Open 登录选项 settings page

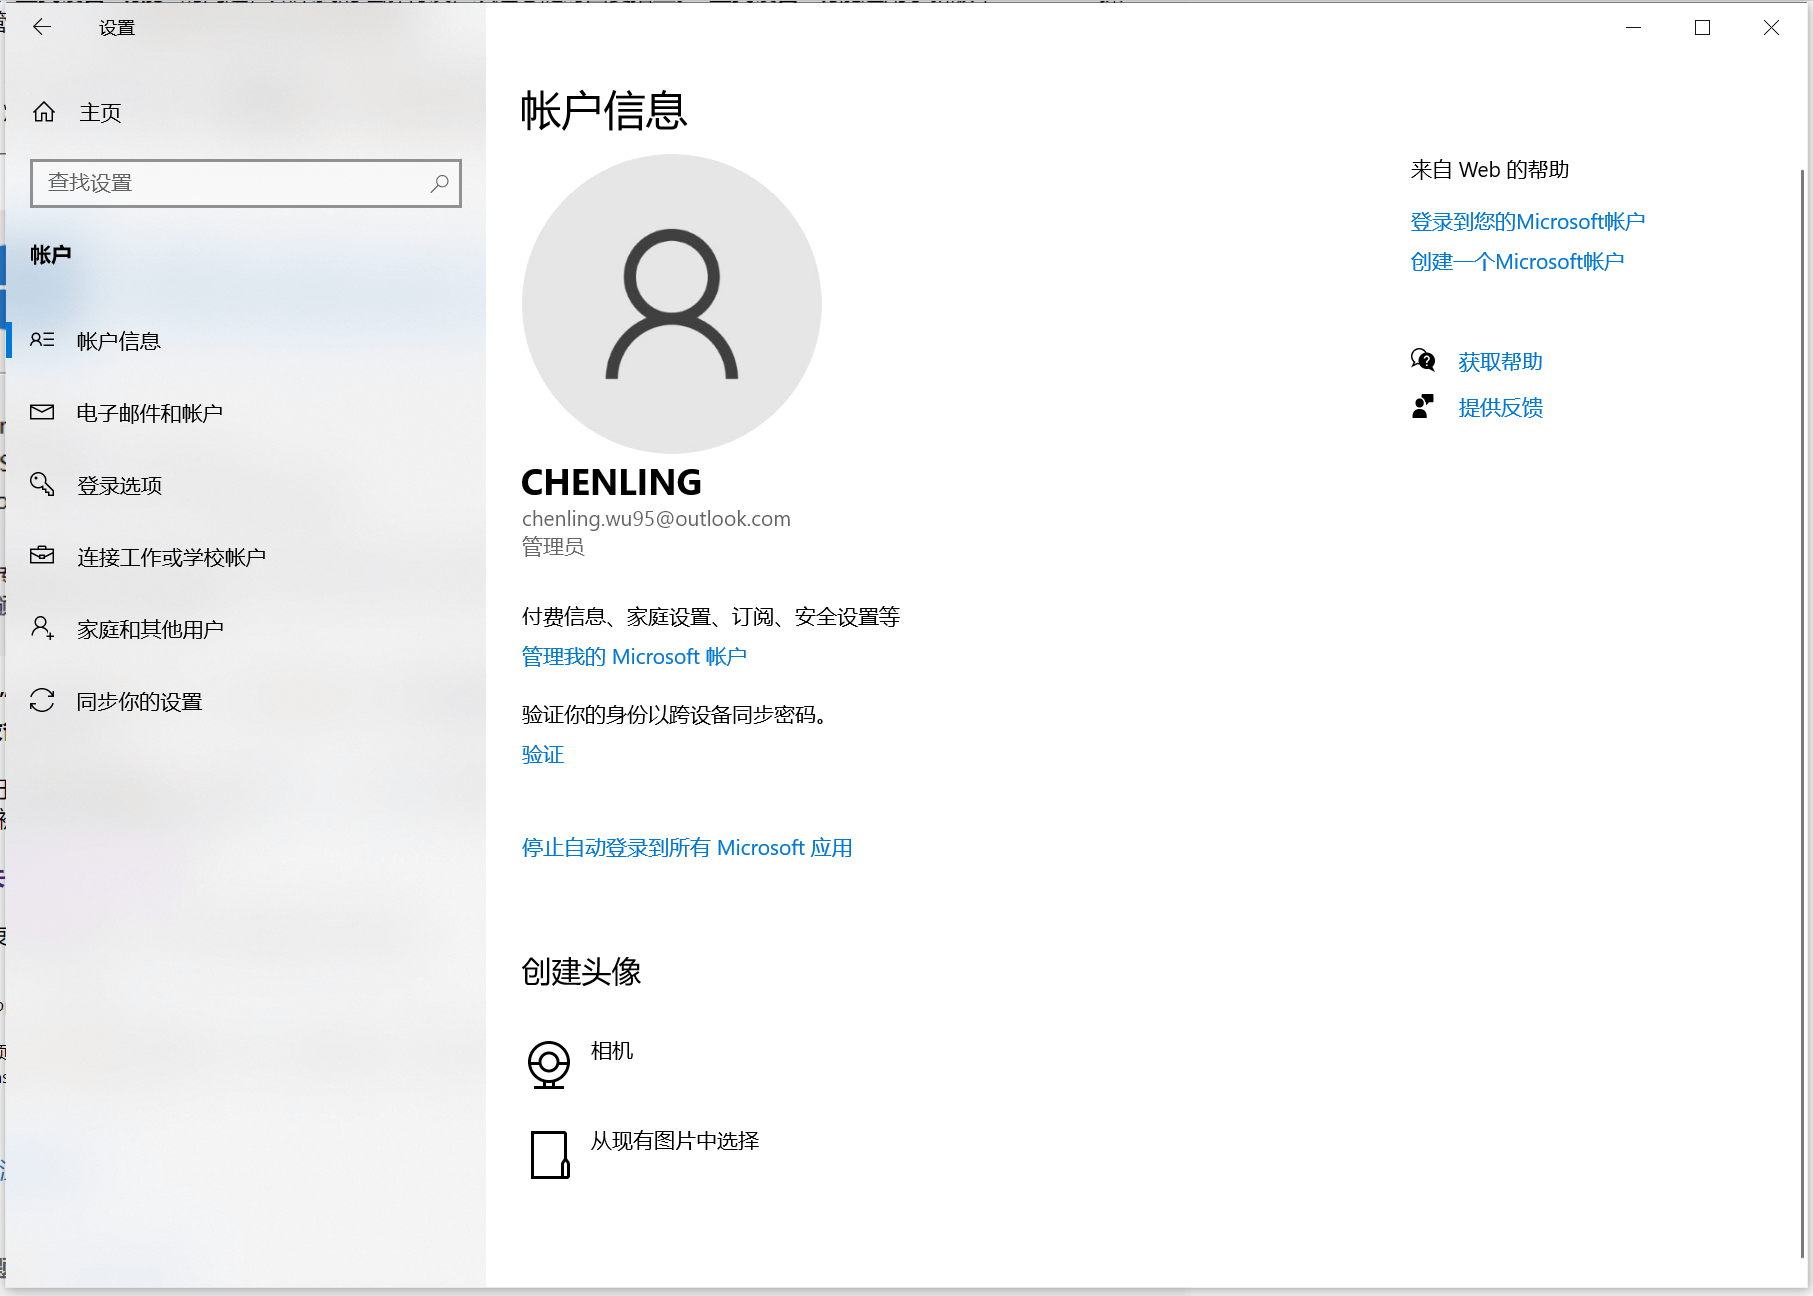[x=245, y=485]
